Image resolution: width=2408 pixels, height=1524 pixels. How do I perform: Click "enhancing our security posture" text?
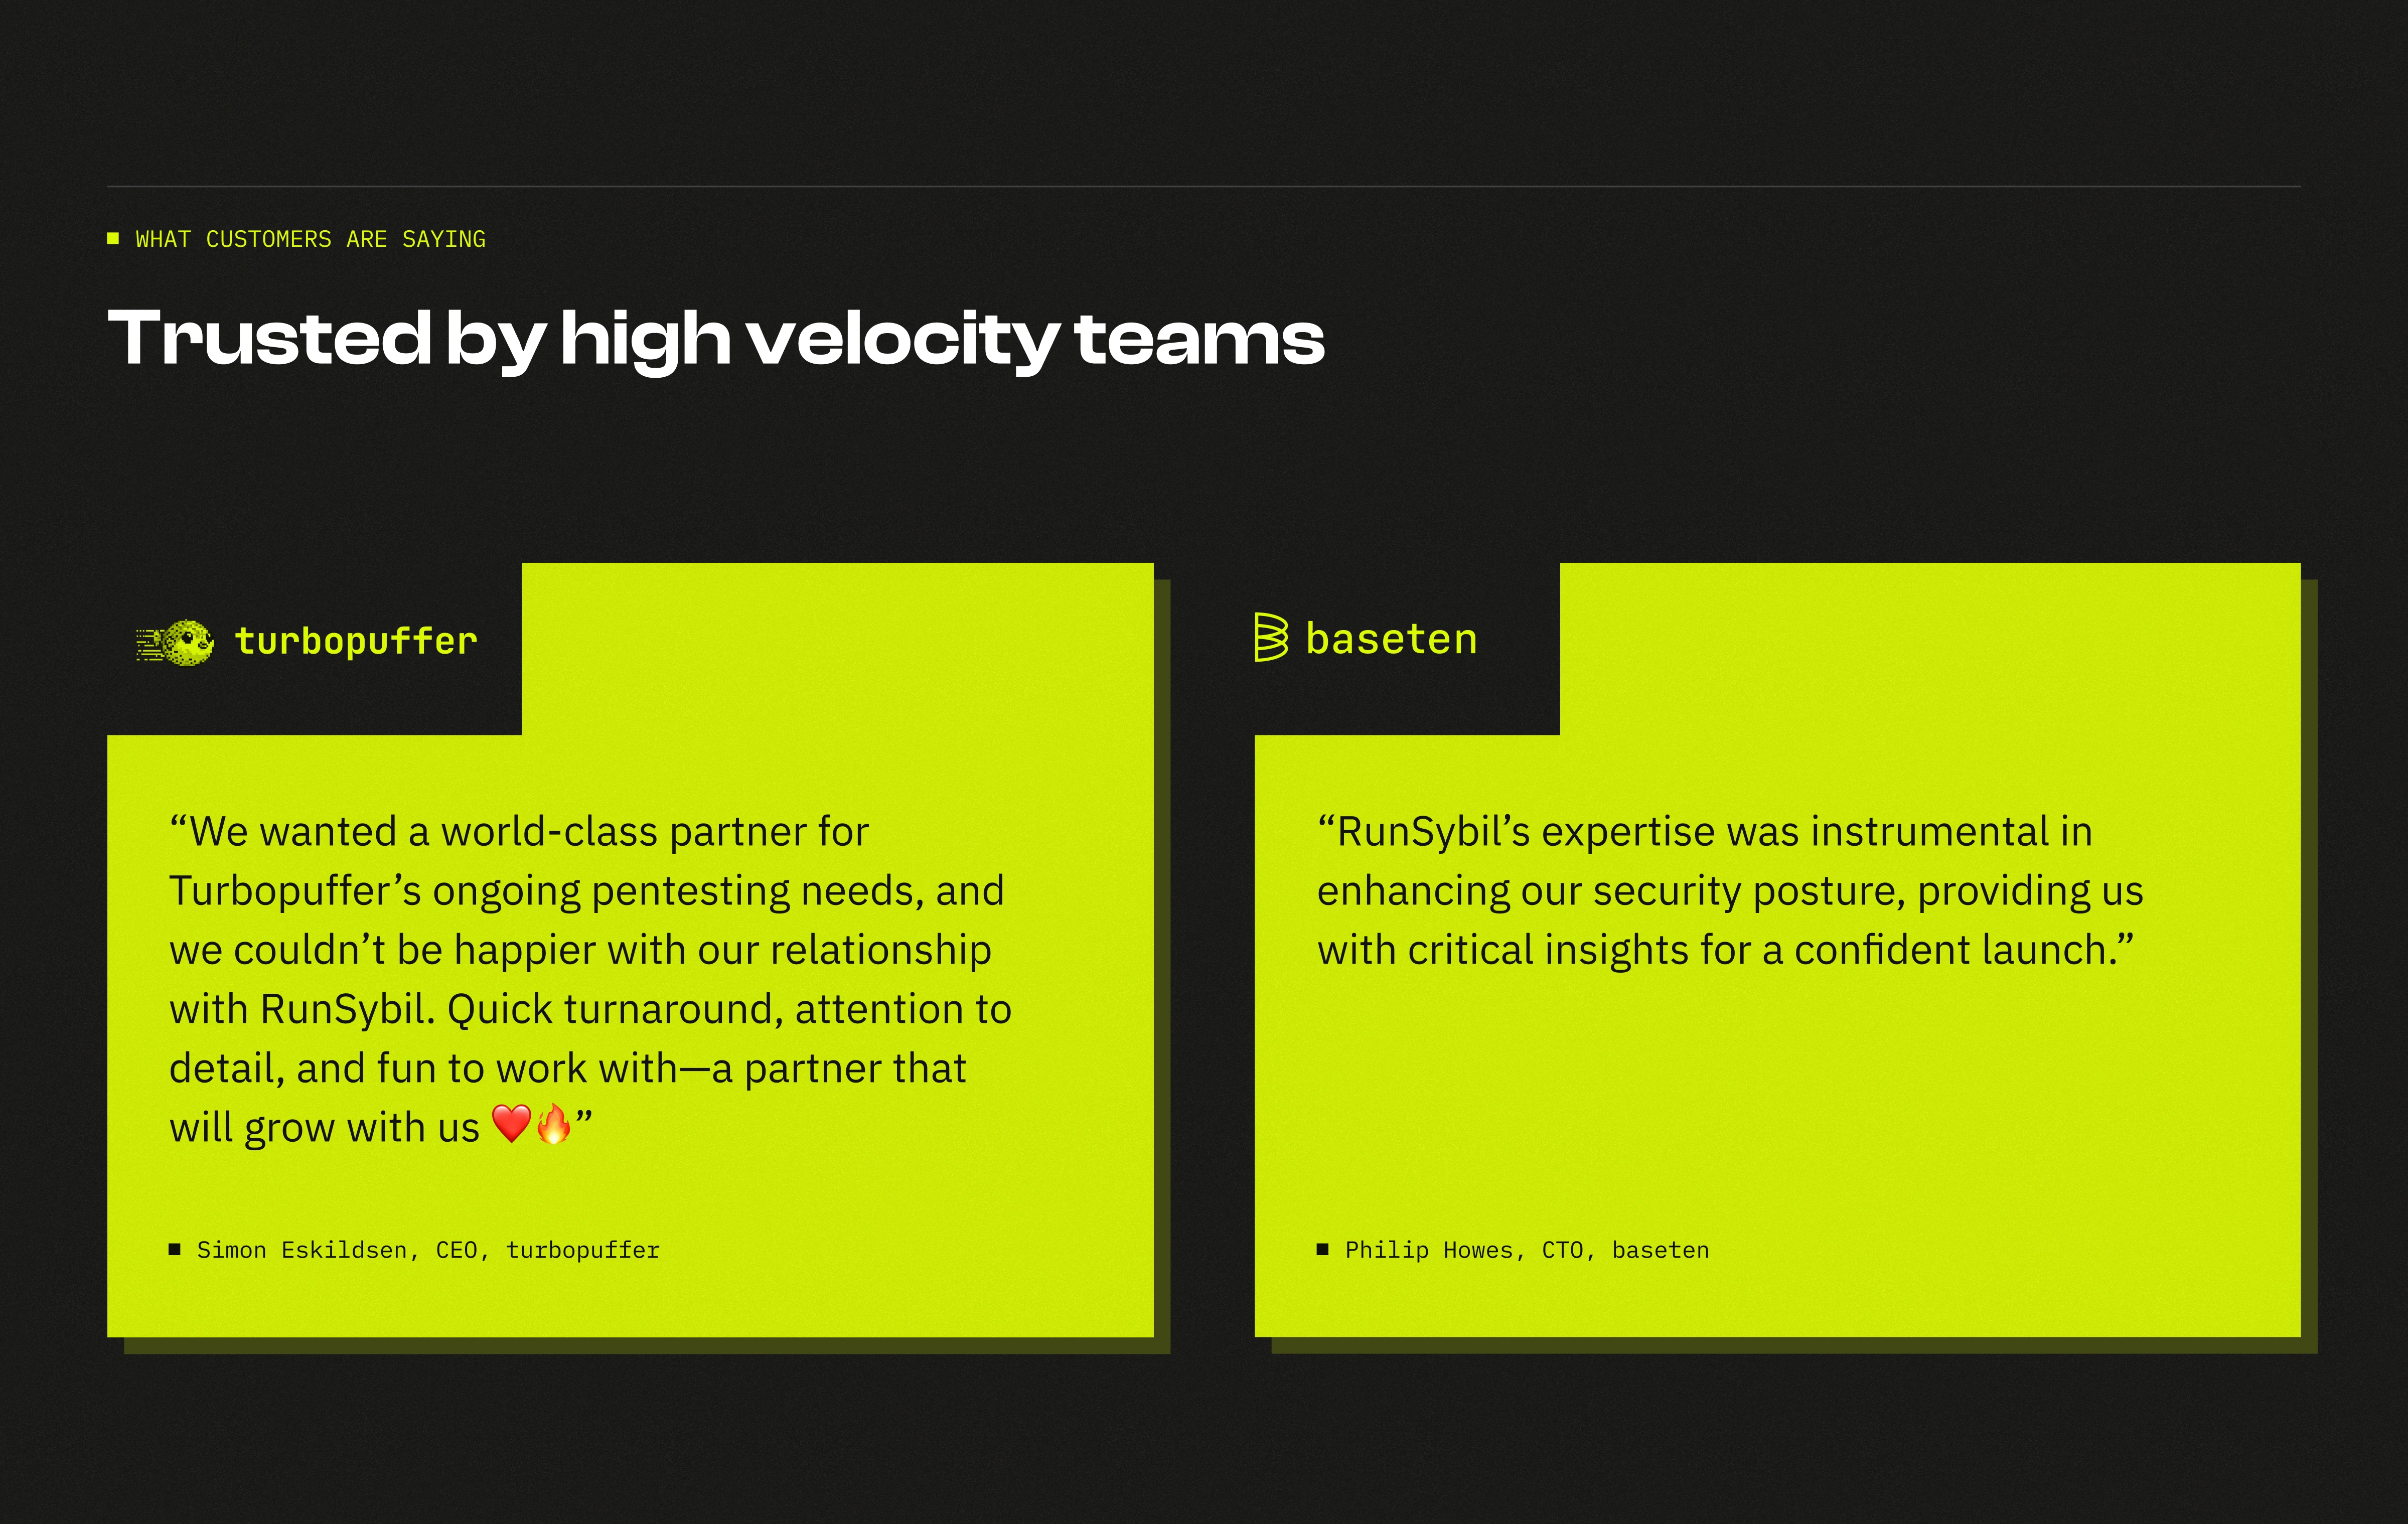tap(1610, 891)
